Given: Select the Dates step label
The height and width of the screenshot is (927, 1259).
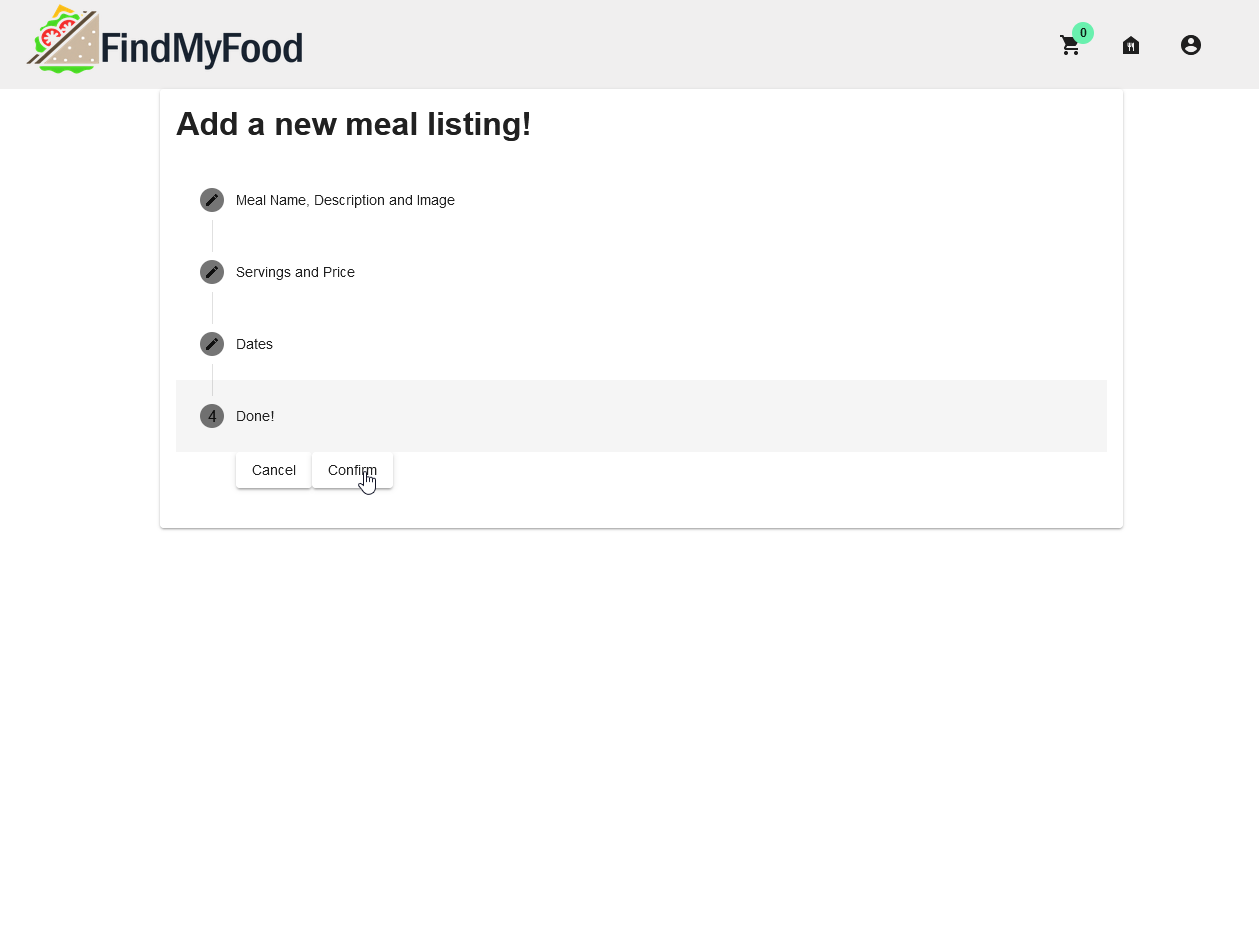Looking at the screenshot, I should tap(254, 344).
